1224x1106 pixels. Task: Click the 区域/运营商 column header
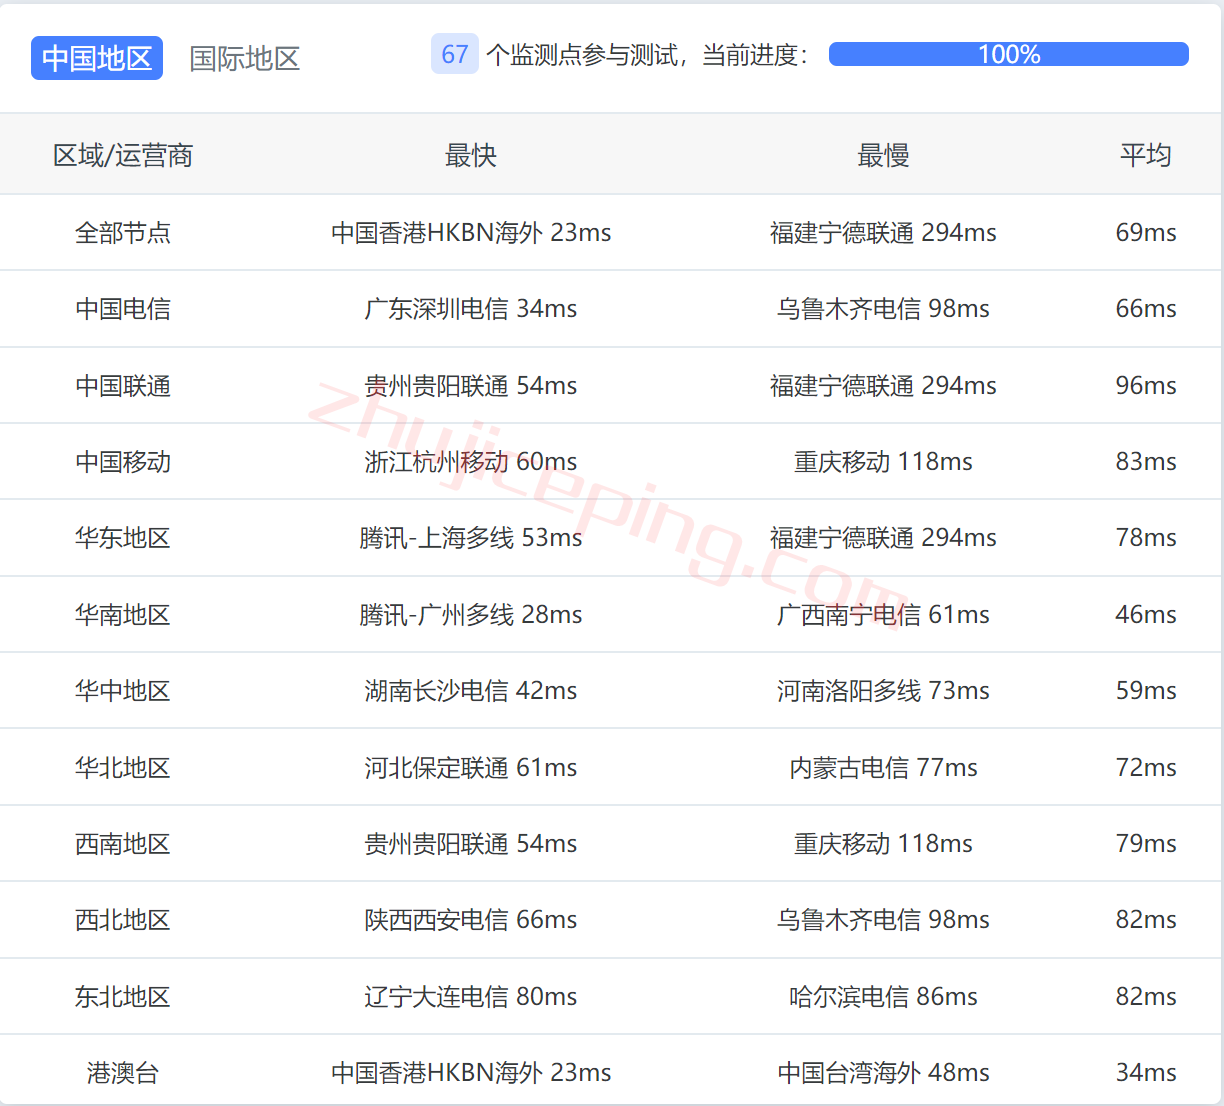[123, 155]
